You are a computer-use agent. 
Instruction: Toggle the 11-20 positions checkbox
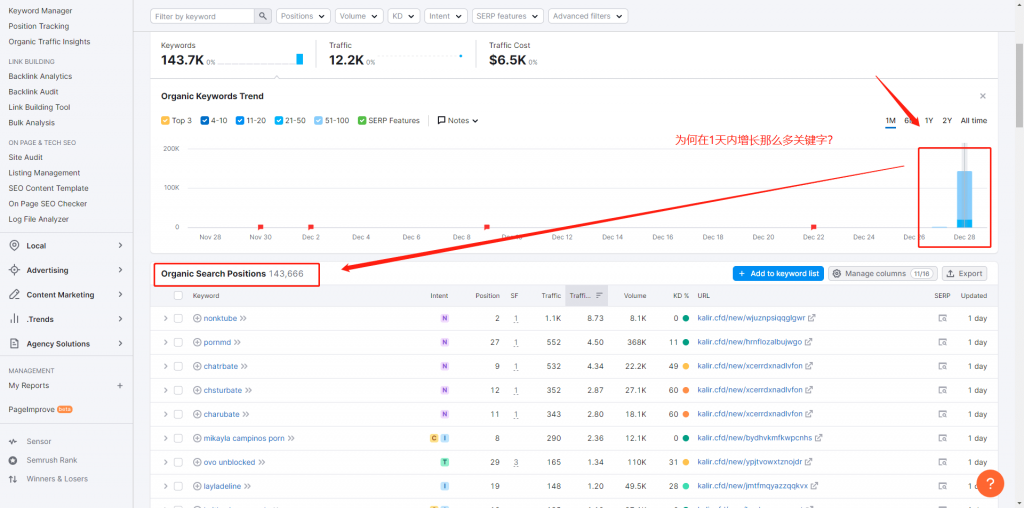(240, 120)
